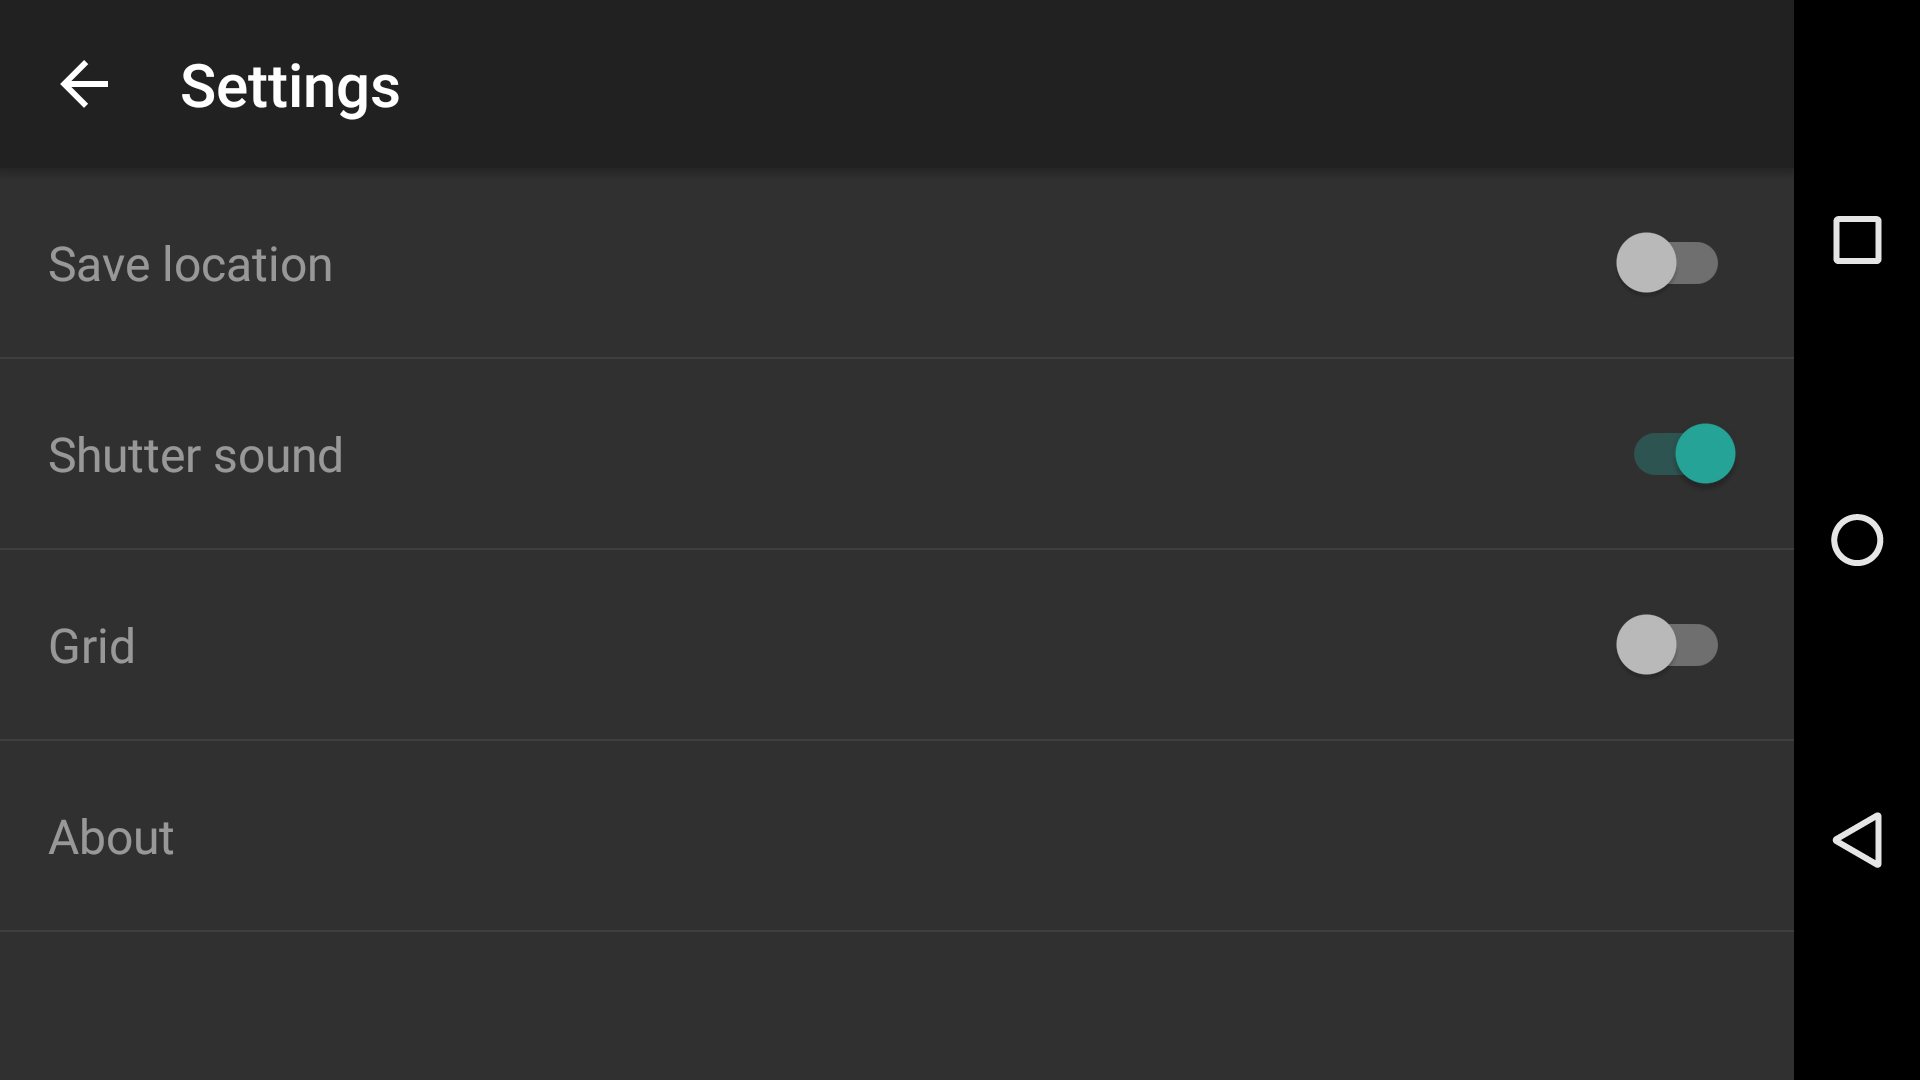Tap the Grid label text
Viewport: 1920px width, 1080px height.
point(92,646)
